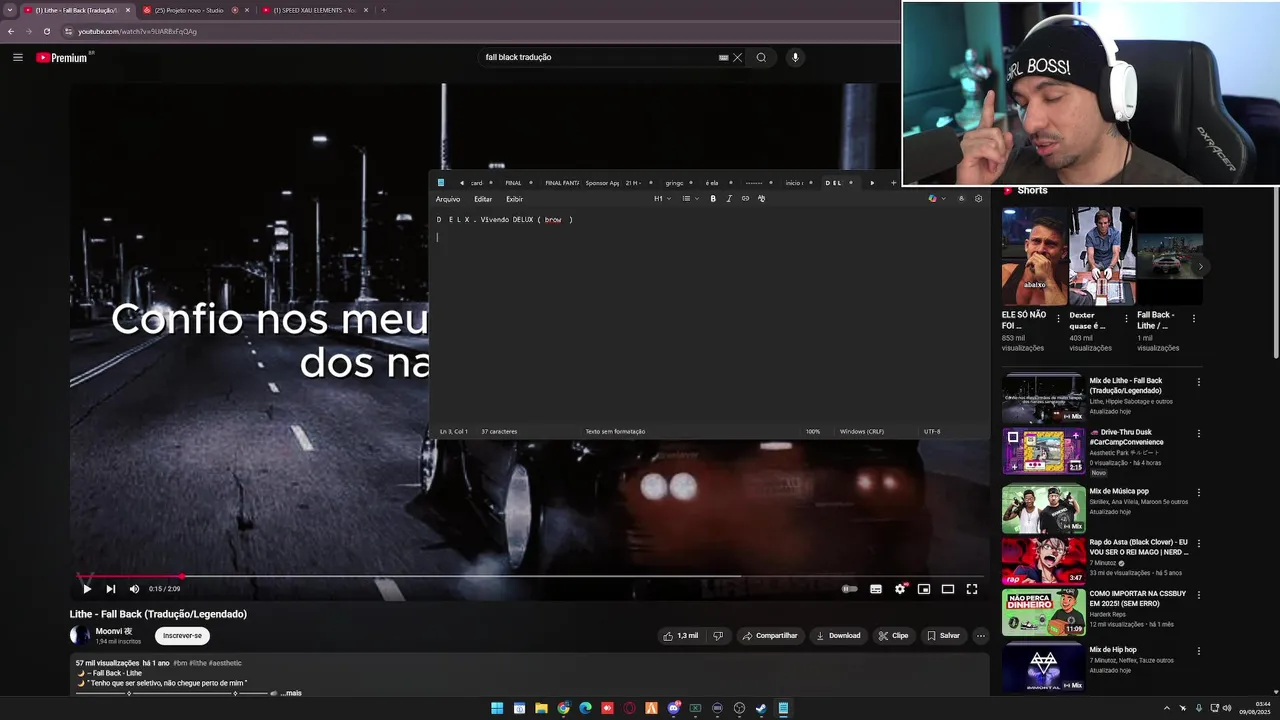Open the YouTube hamburger guide menu
Image resolution: width=1280 pixels, height=720 pixels.
17,57
